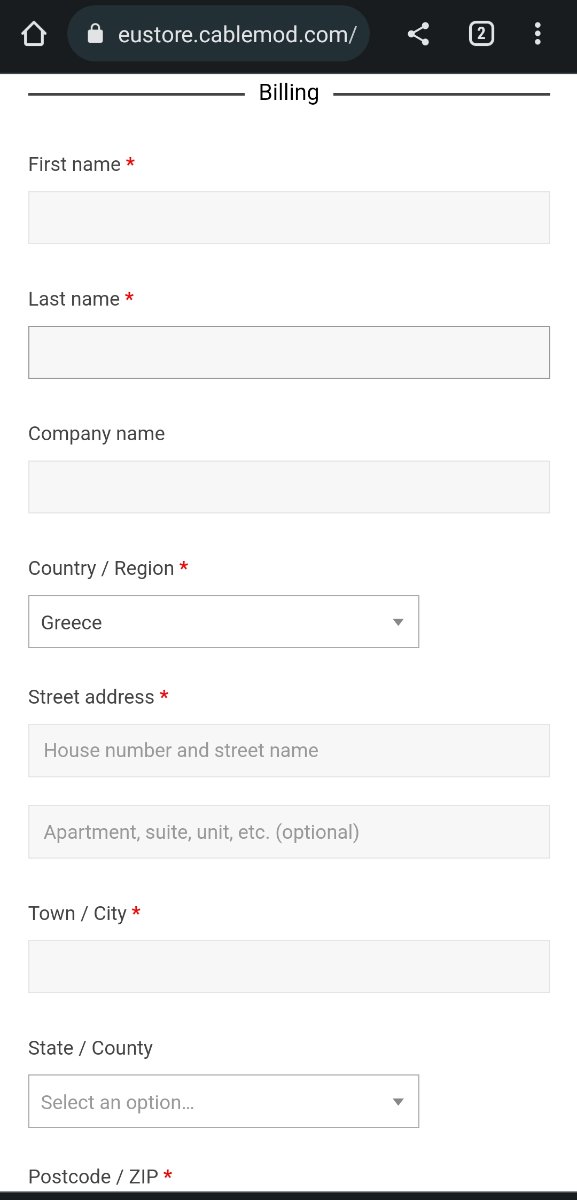577x1200 pixels.
Task: Click the House number and street name field
Action: click(x=289, y=750)
